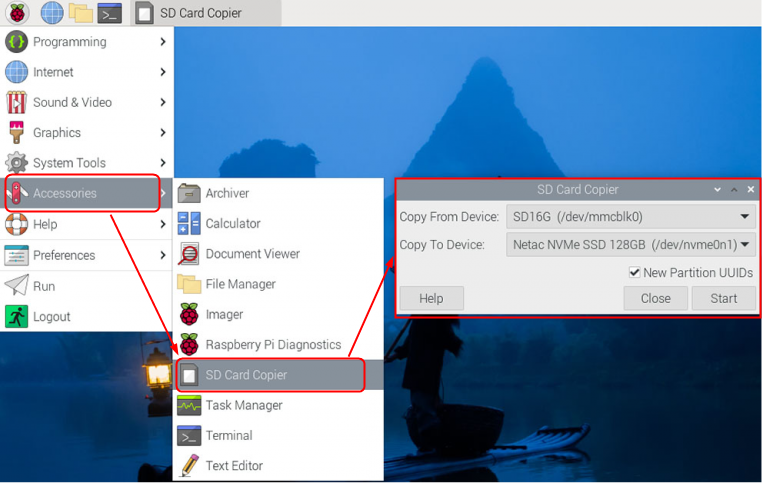Expand the Sound & Video submenu
This screenshot has height=483, width=762.
(x=86, y=102)
